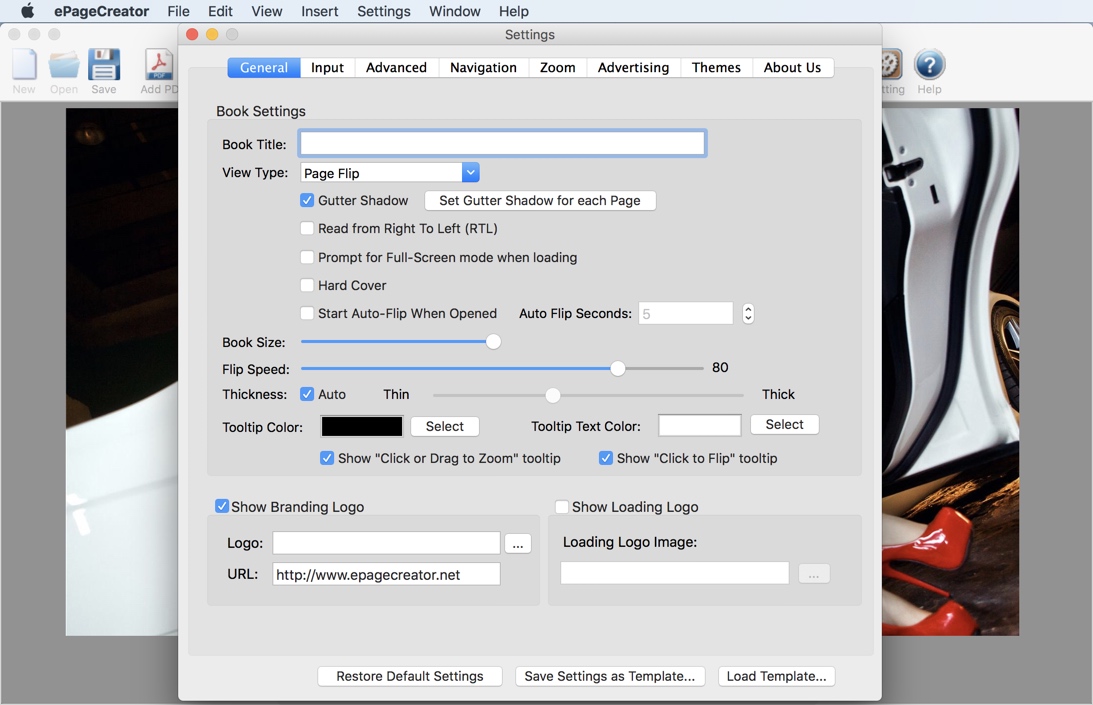Click inside the Book Title field
This screenshot has width=1093, height=705.
tap(502, 143)
